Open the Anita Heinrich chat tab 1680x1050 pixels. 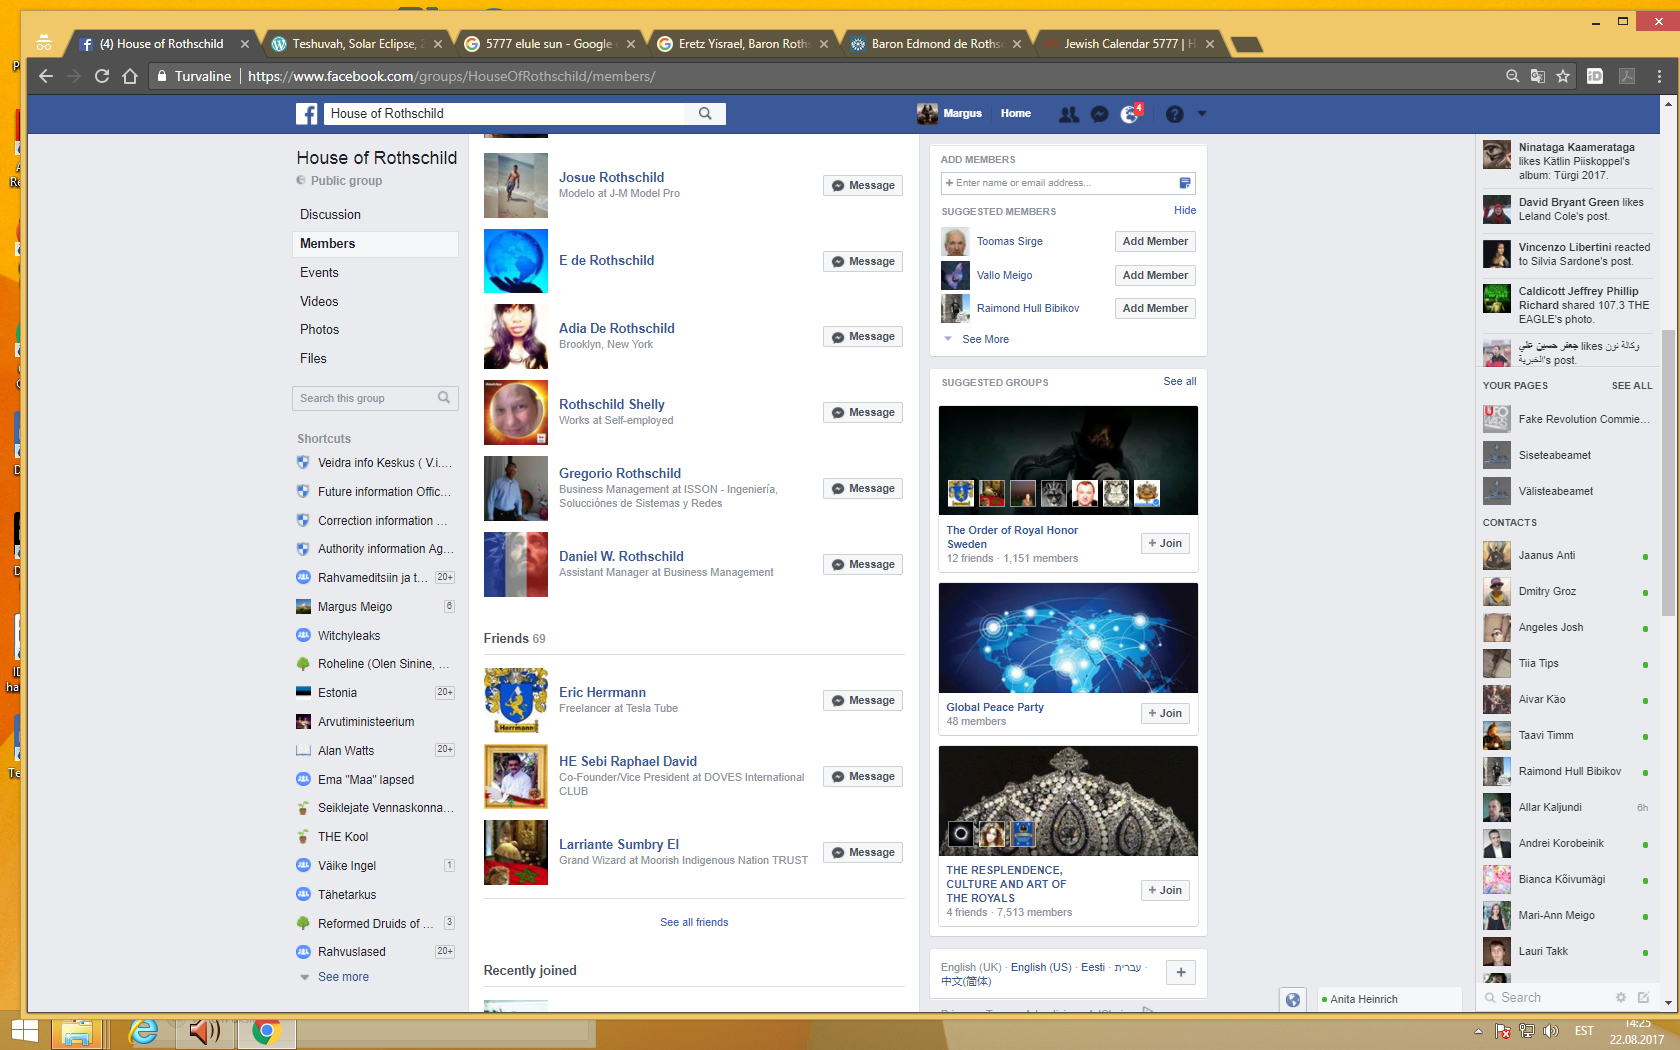pos(1388,999)
